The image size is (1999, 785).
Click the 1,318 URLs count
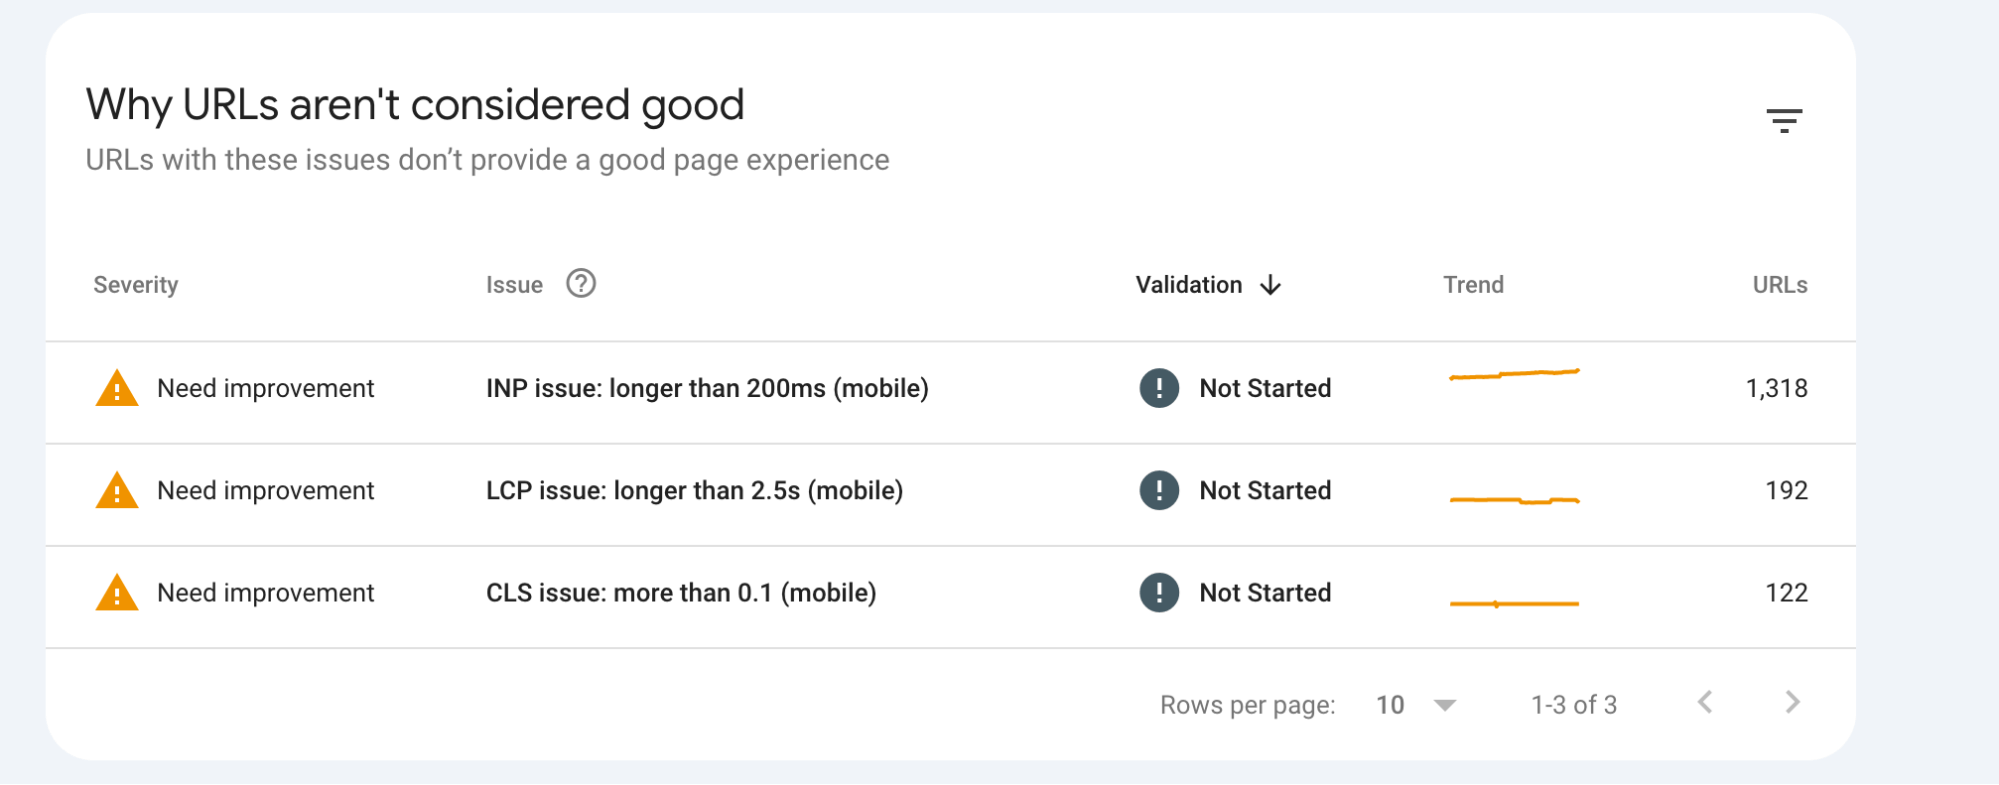[x=1776, y=388]
